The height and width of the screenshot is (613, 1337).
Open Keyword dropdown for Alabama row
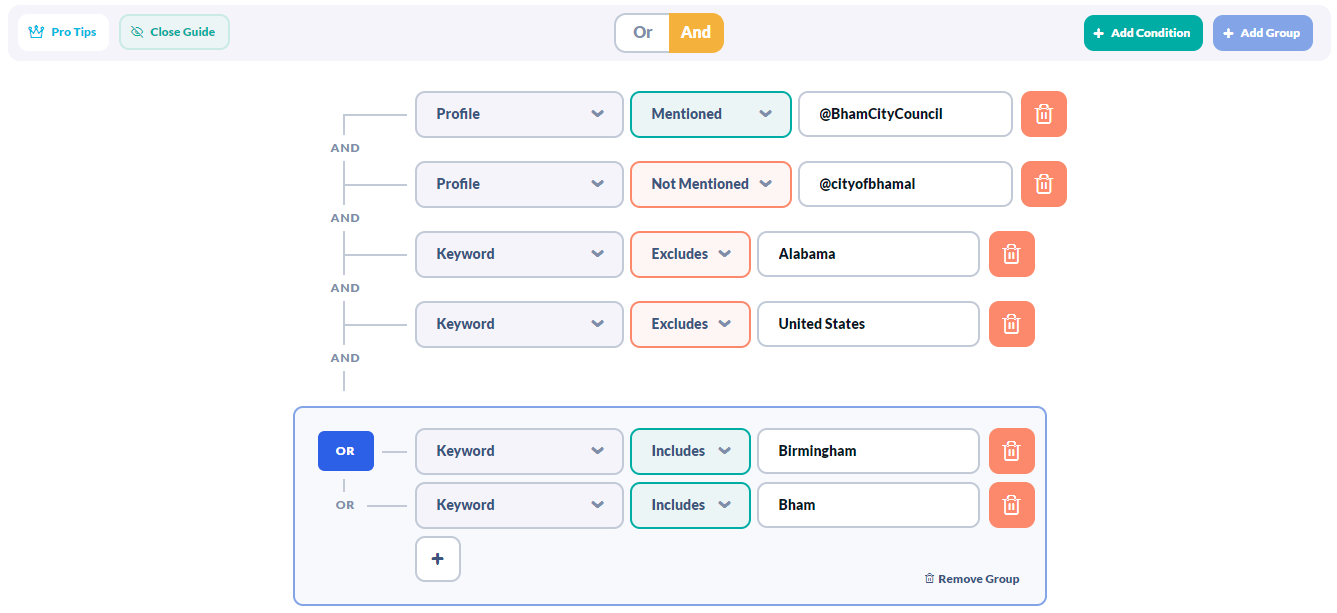[520, 254]
